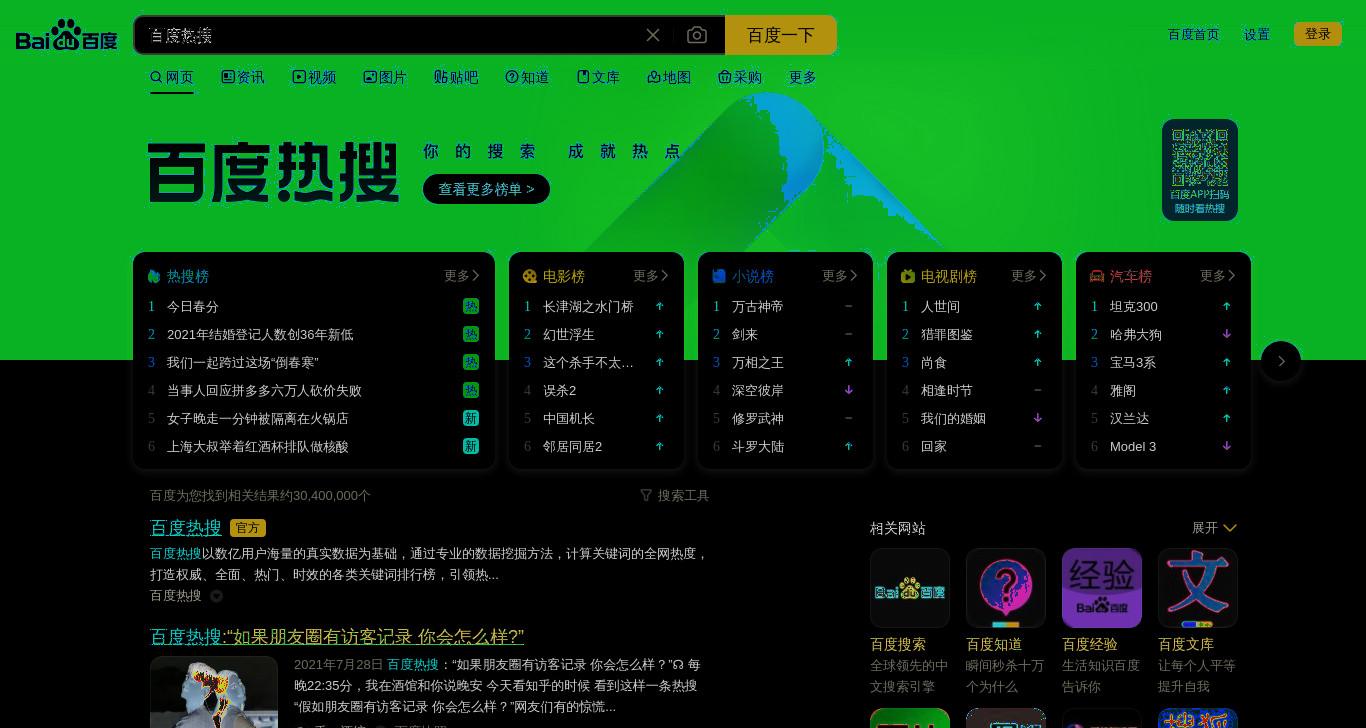Open car ranking 坦克300
The image size is (1366, 728).
tap(1133, 306)
